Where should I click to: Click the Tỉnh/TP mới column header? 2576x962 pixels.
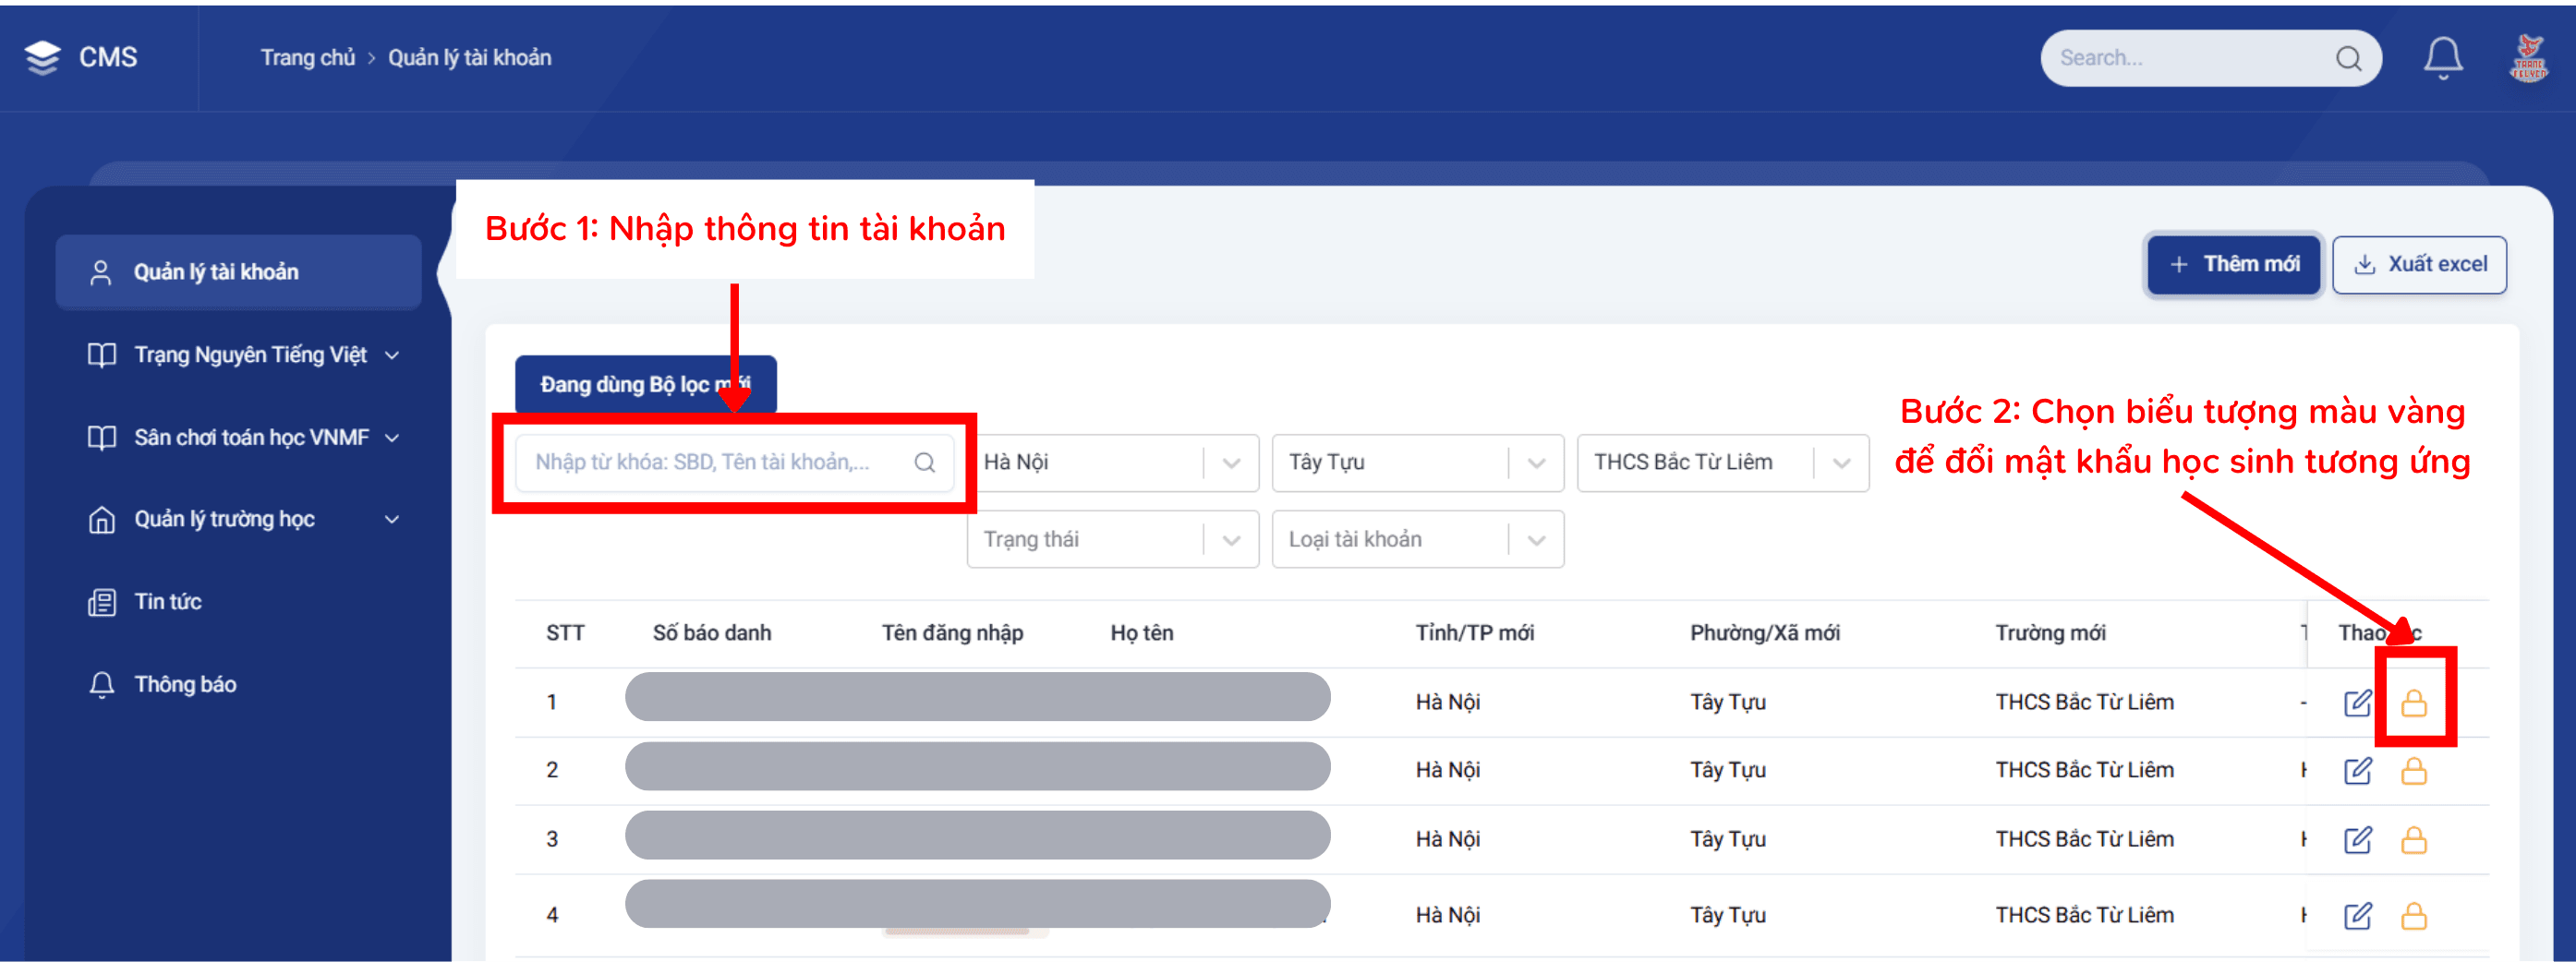coord(1474,633)
